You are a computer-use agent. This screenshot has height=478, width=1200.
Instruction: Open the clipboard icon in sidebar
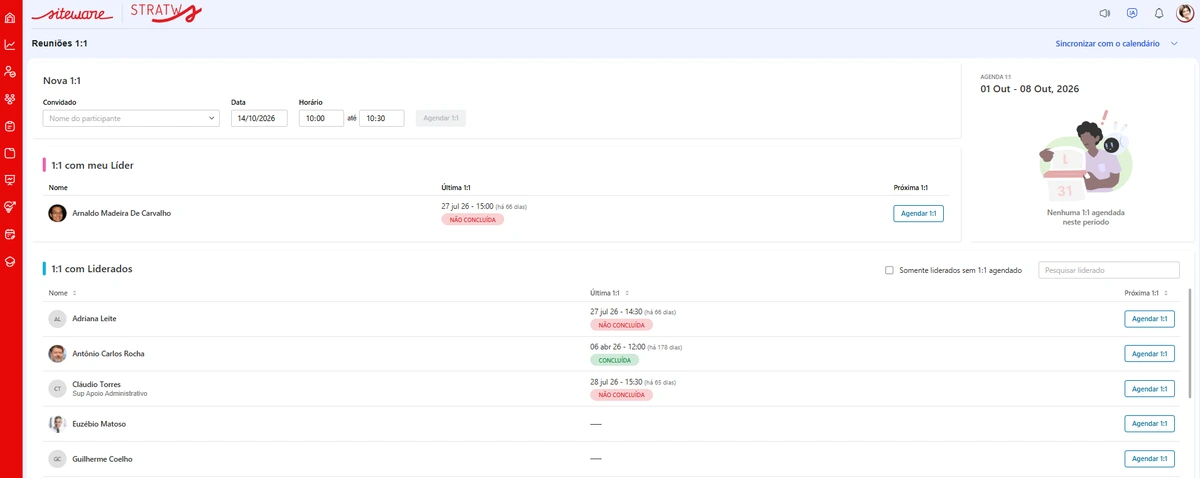click(x=10, y=126)
